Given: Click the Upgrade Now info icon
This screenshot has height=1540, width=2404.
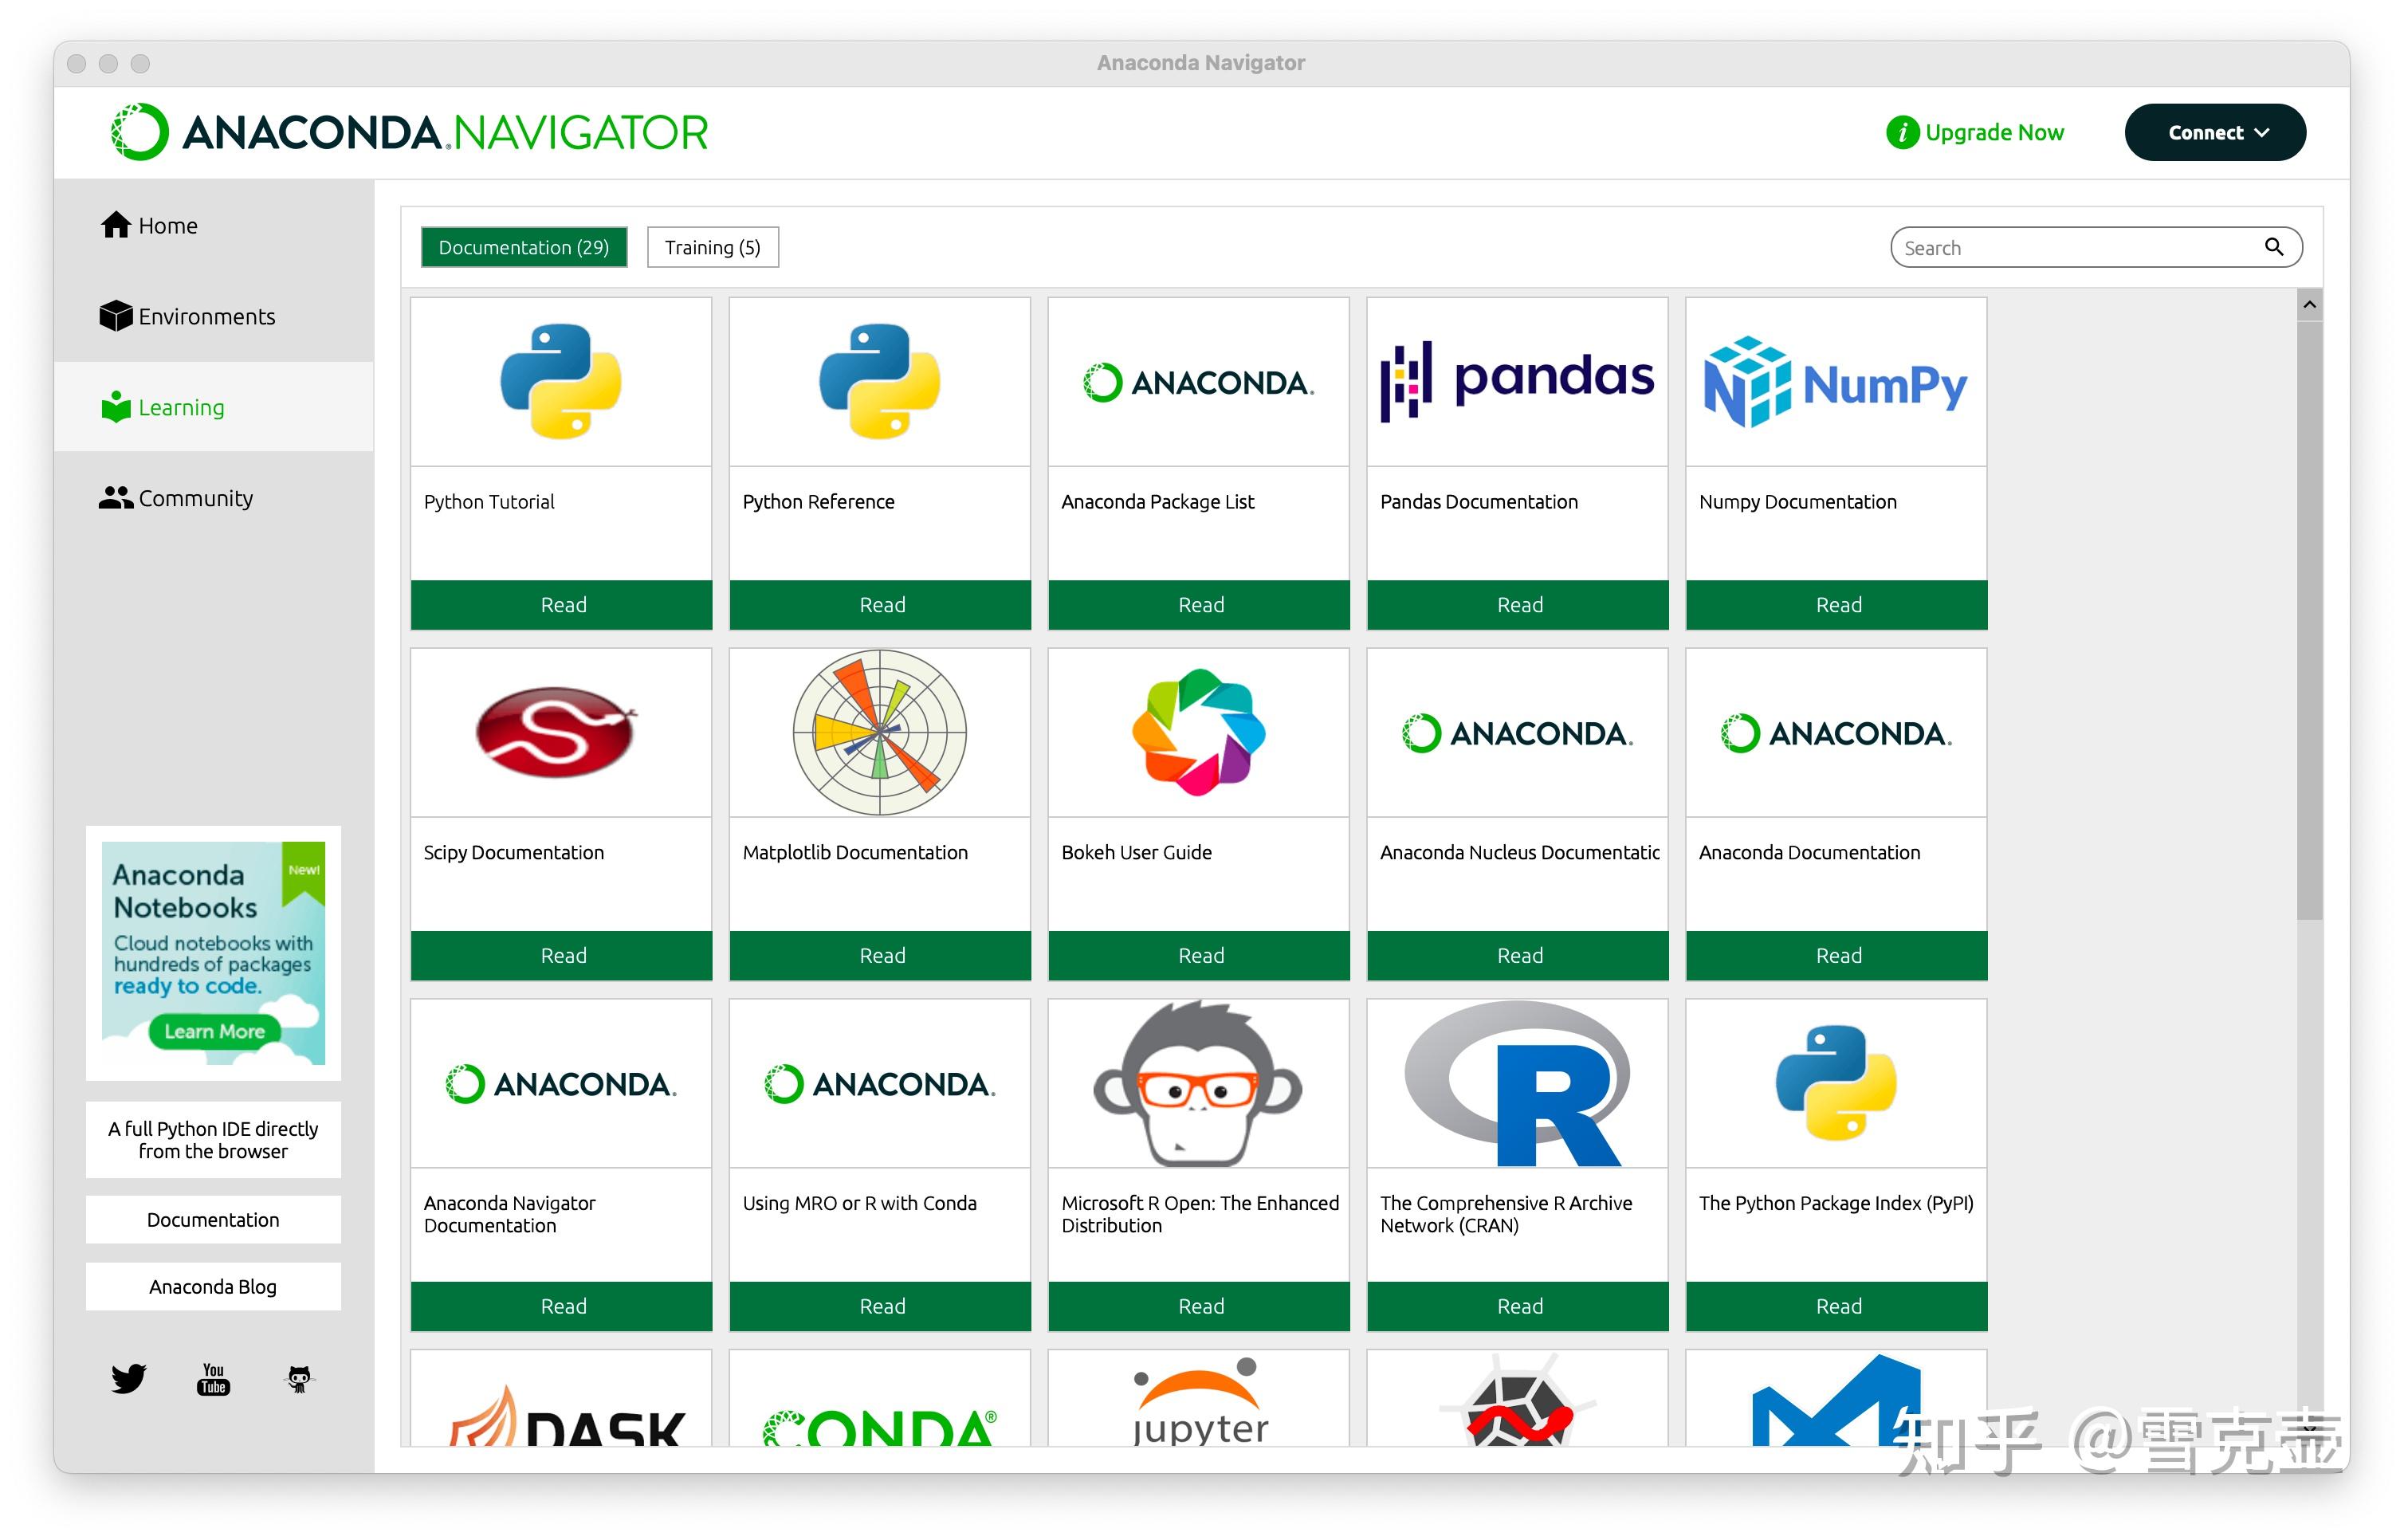Looking at the screenshot, I should pyautogui.click(x=1901, y=132).
